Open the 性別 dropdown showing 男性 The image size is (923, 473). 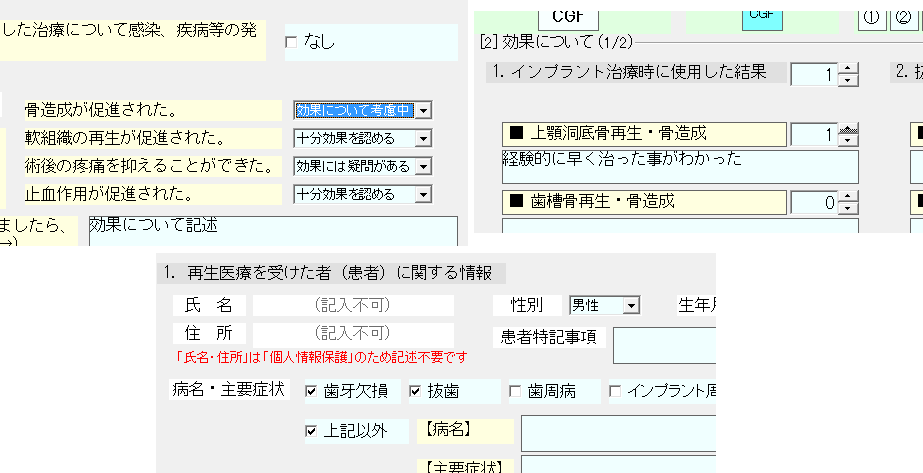click(x=630, y=305)
